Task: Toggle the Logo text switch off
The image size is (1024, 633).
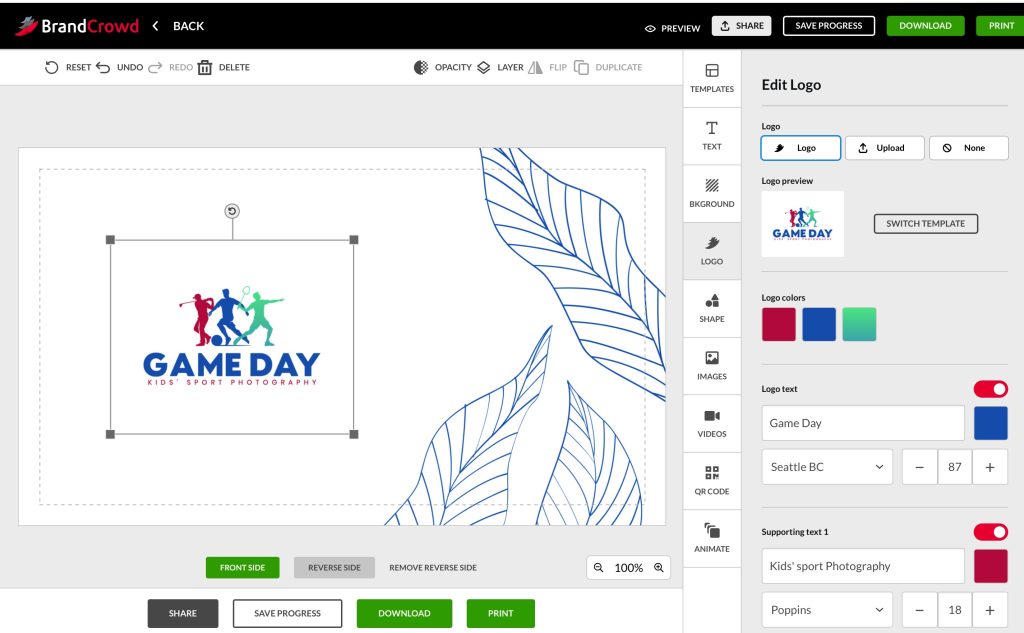Action: 991,389
